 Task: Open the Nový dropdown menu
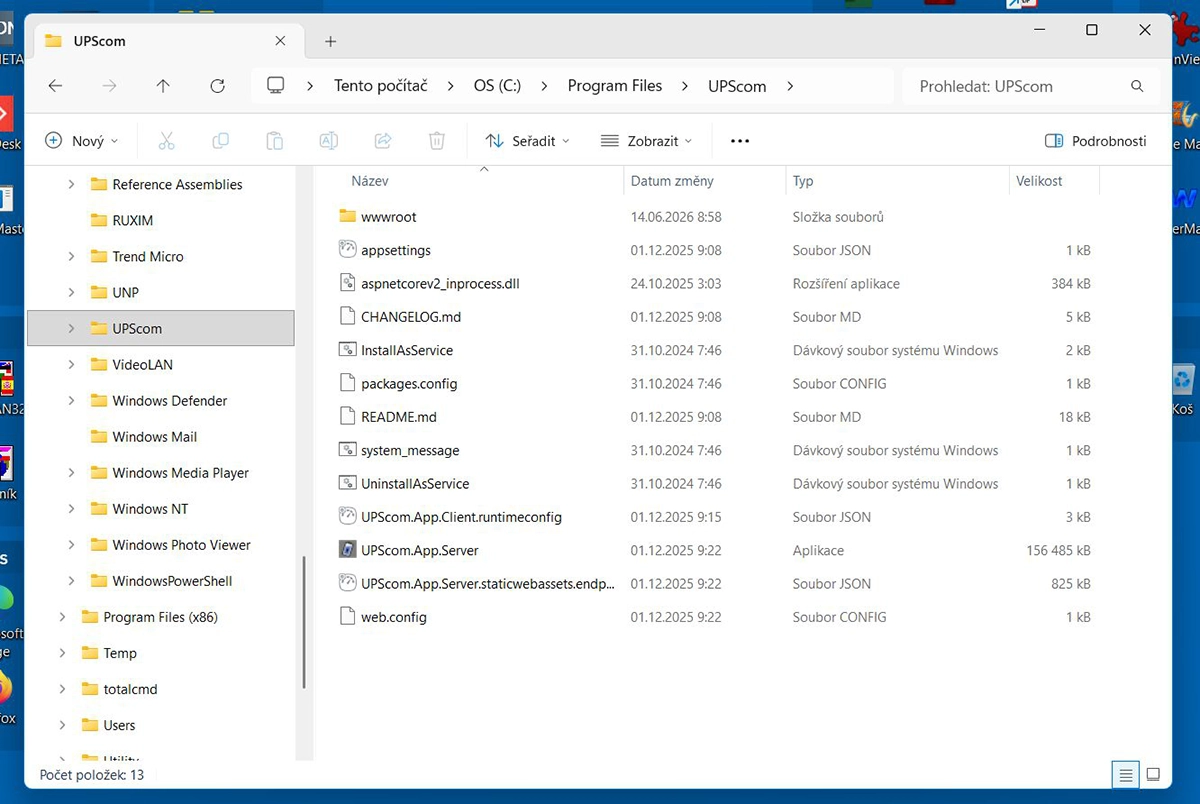pyautogui.click(x=81, y=141)
